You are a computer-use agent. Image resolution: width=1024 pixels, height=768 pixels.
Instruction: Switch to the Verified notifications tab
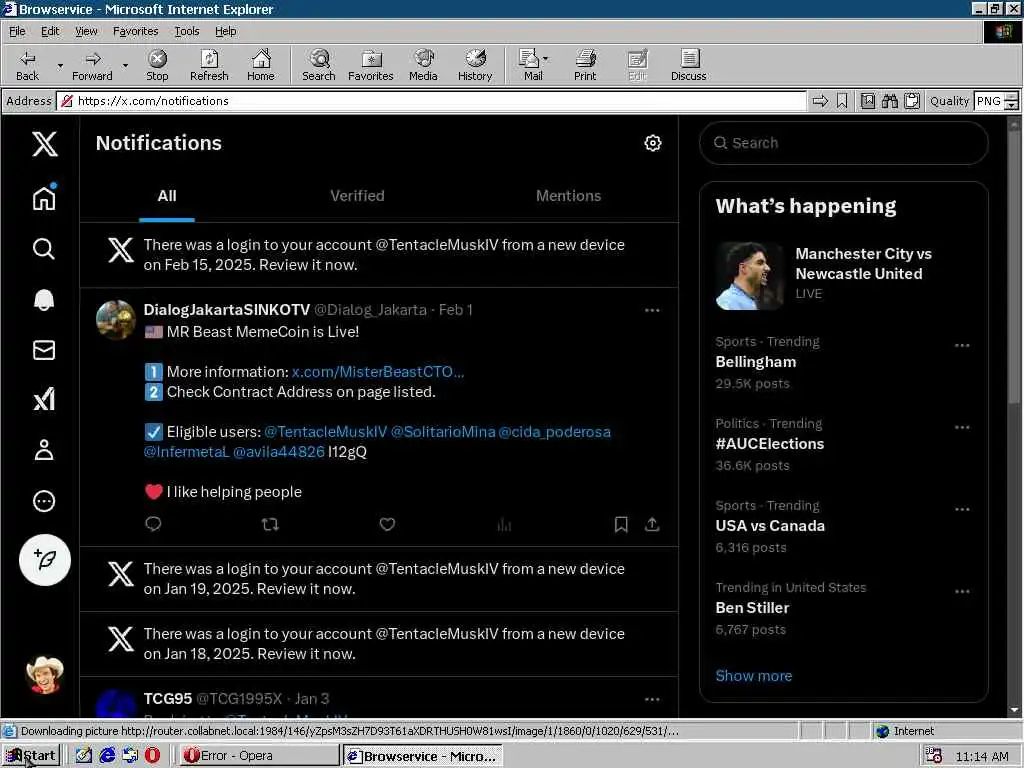(357, 196)
